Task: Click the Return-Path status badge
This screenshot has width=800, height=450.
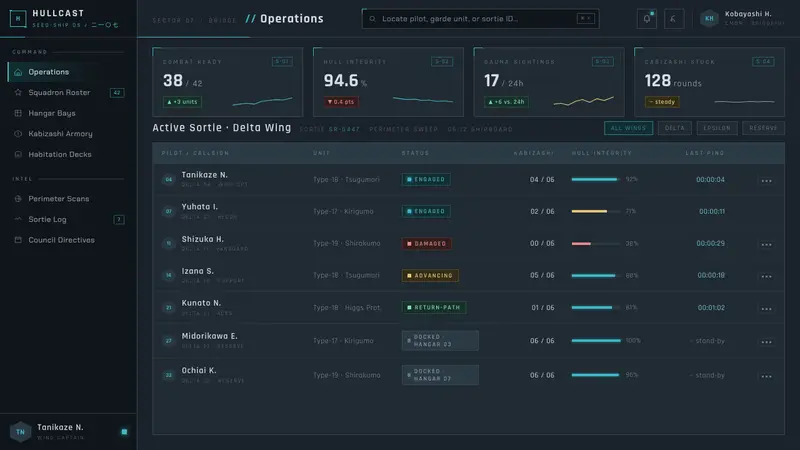Action: pyautogui.click(x=434, y=308)
